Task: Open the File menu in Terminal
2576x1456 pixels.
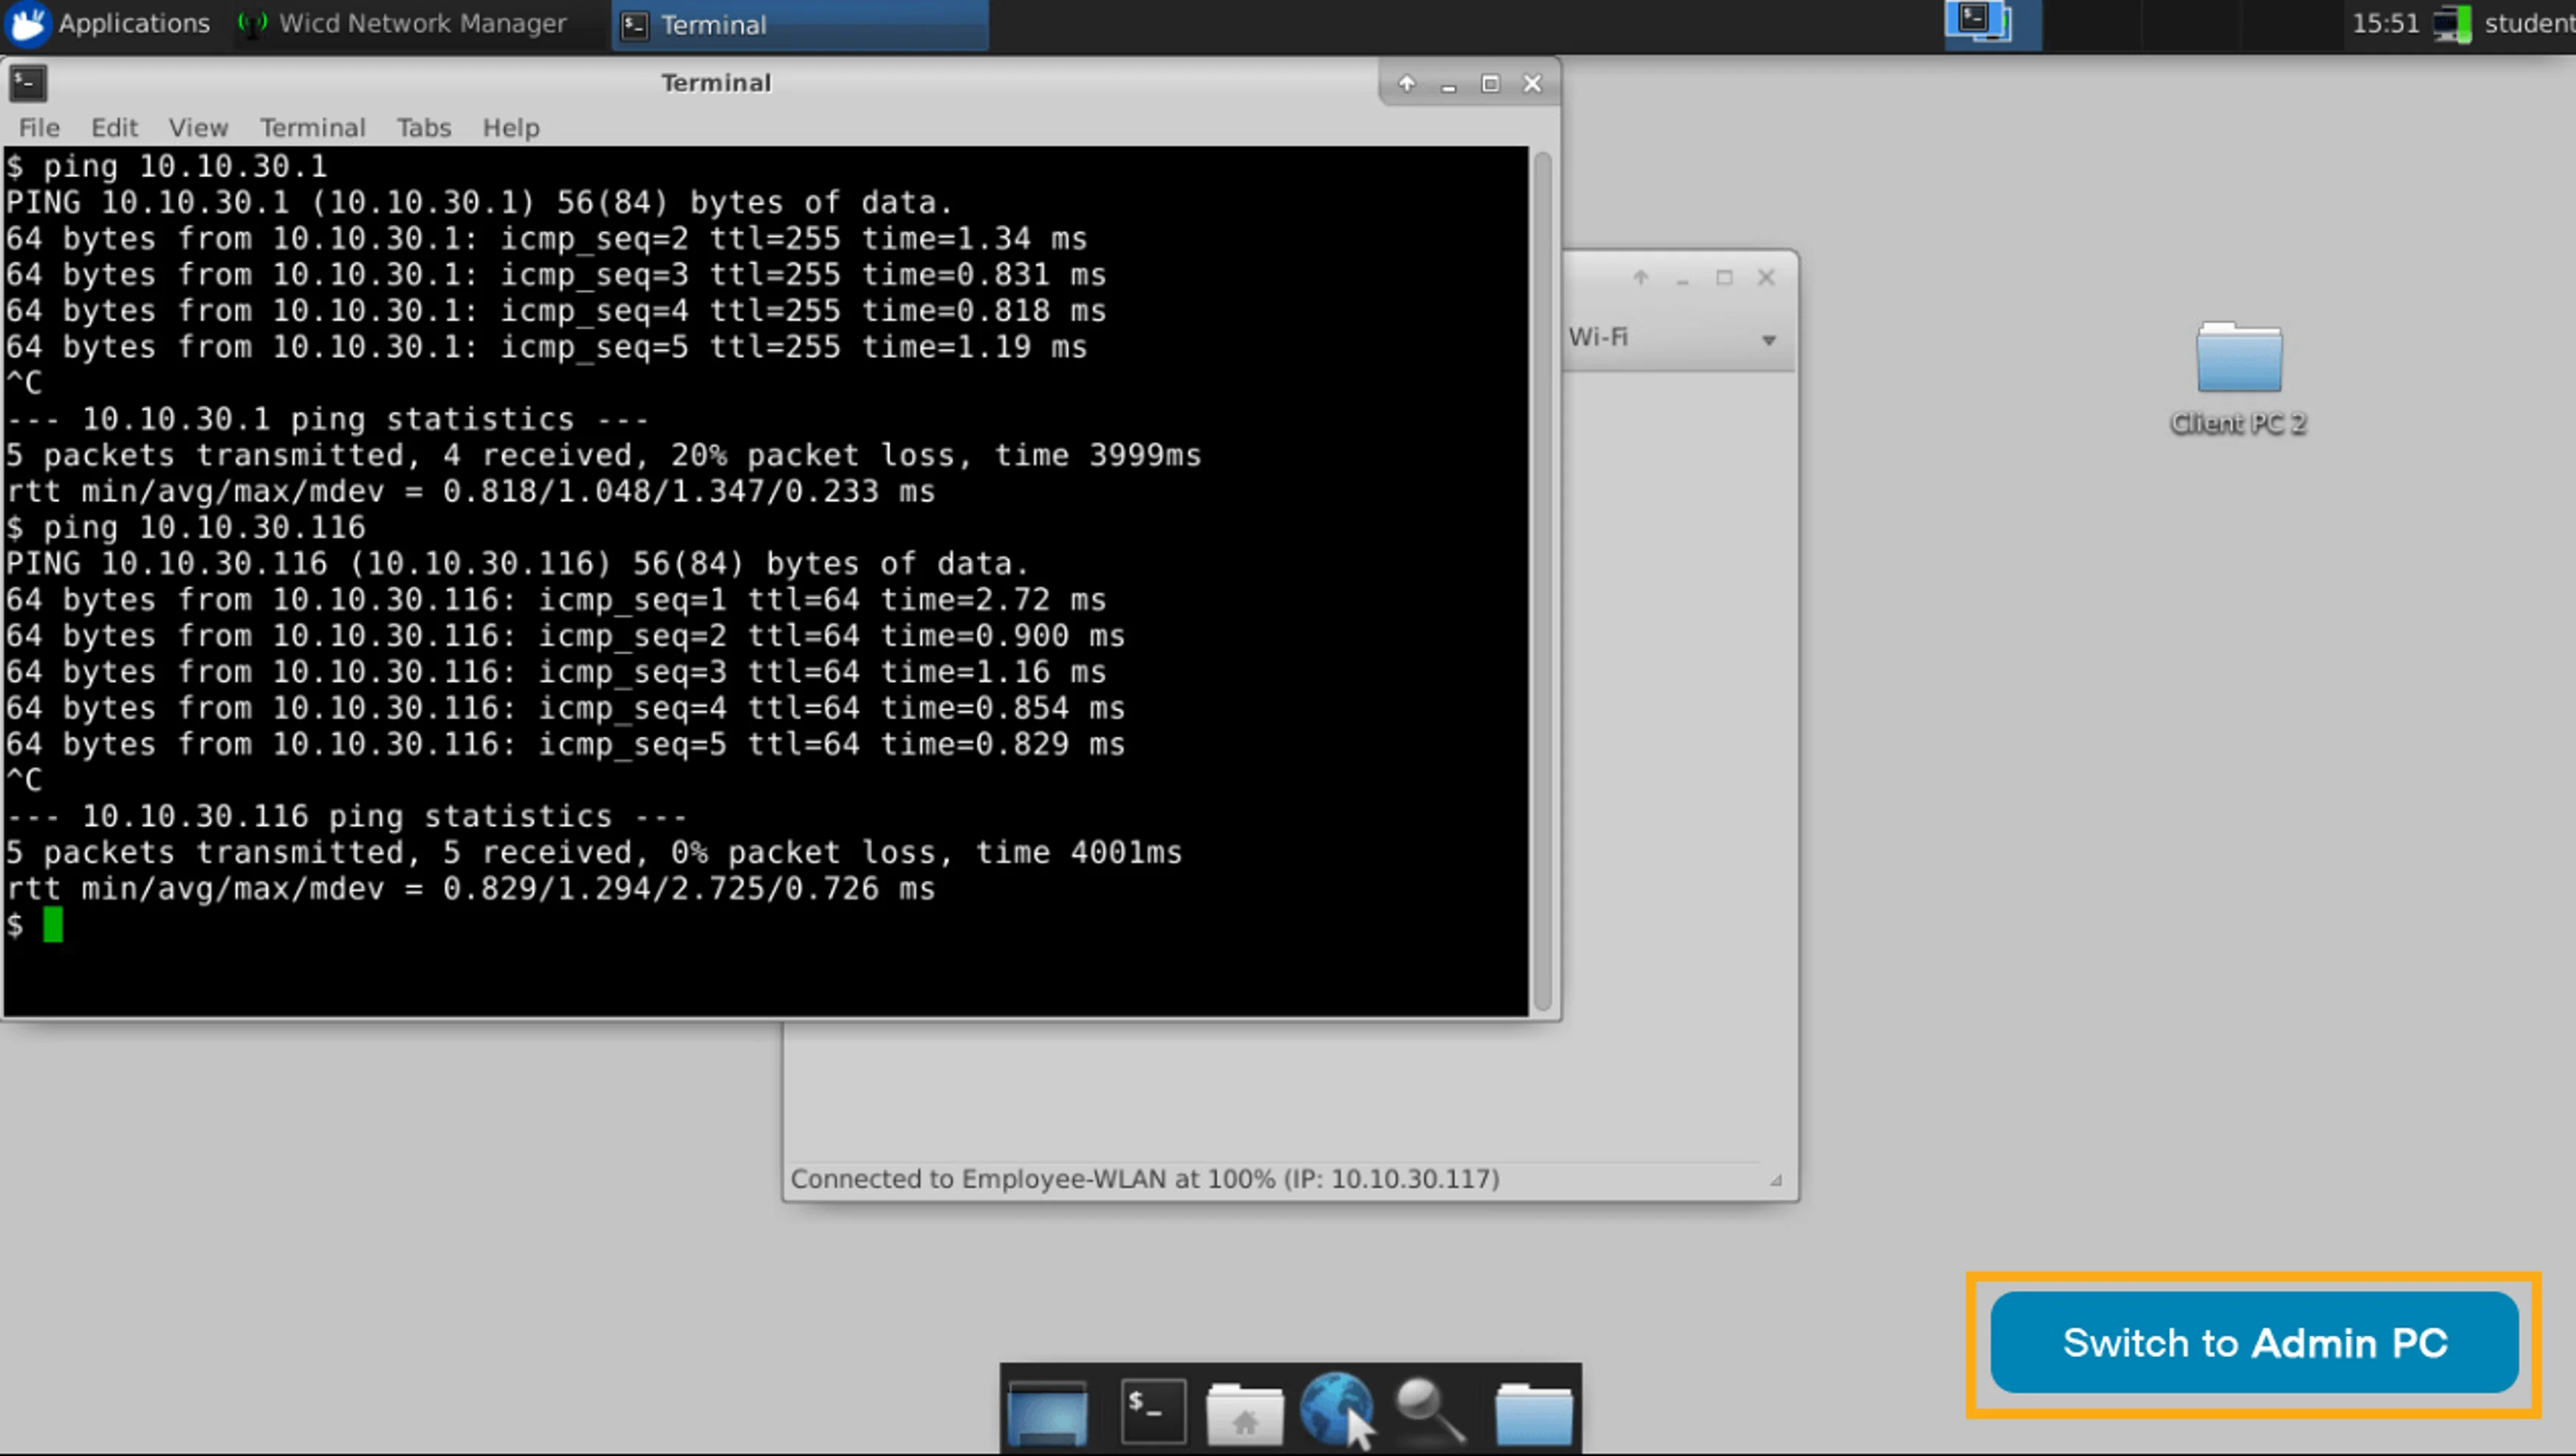Action: [x=39, y=128]
